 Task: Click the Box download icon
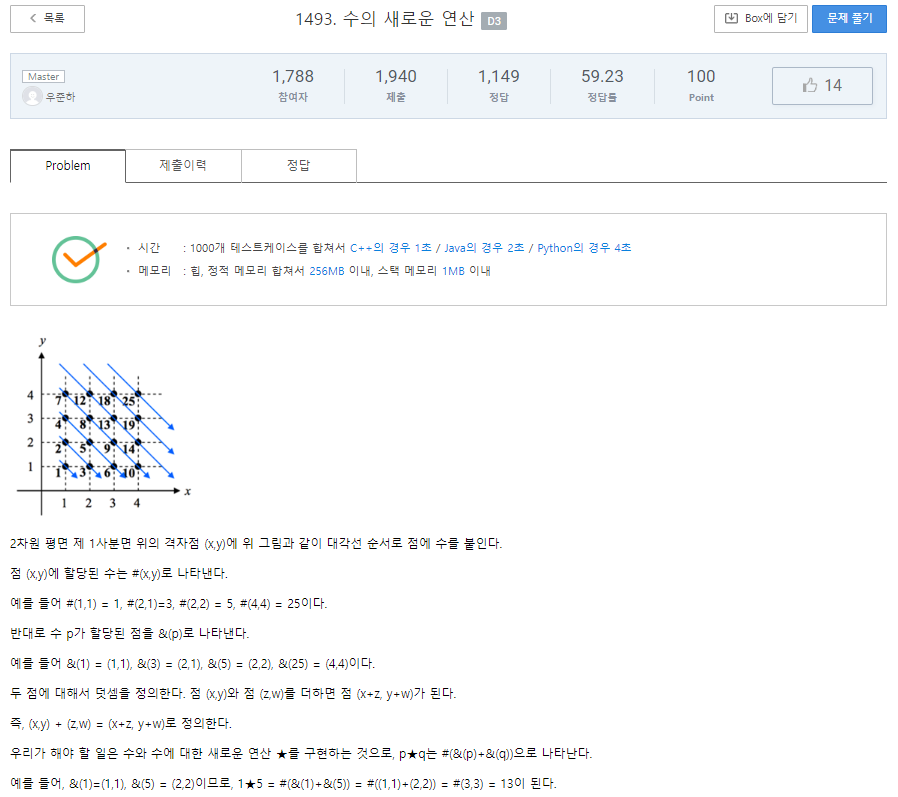point(731,18)
